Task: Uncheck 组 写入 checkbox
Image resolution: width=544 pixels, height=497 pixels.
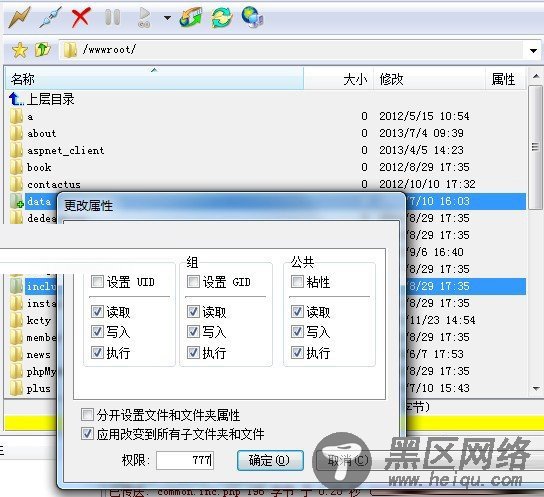Action: (x=193, y=332)
